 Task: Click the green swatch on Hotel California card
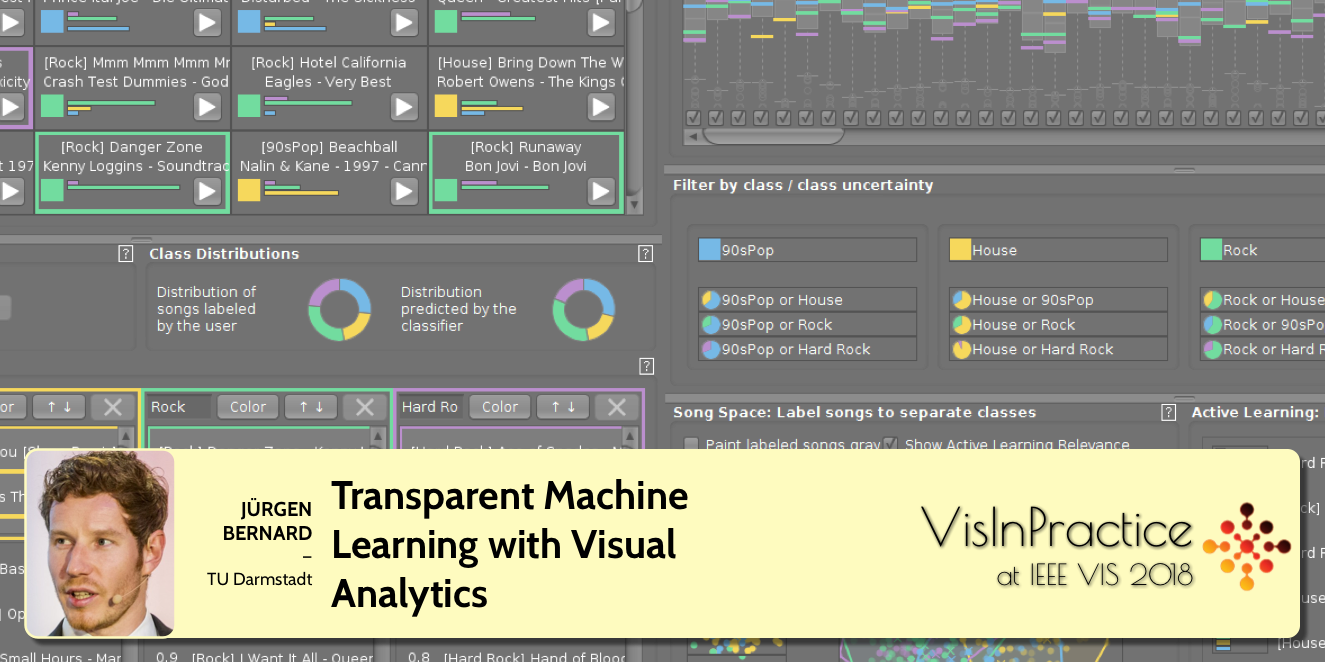click(249, 106)
